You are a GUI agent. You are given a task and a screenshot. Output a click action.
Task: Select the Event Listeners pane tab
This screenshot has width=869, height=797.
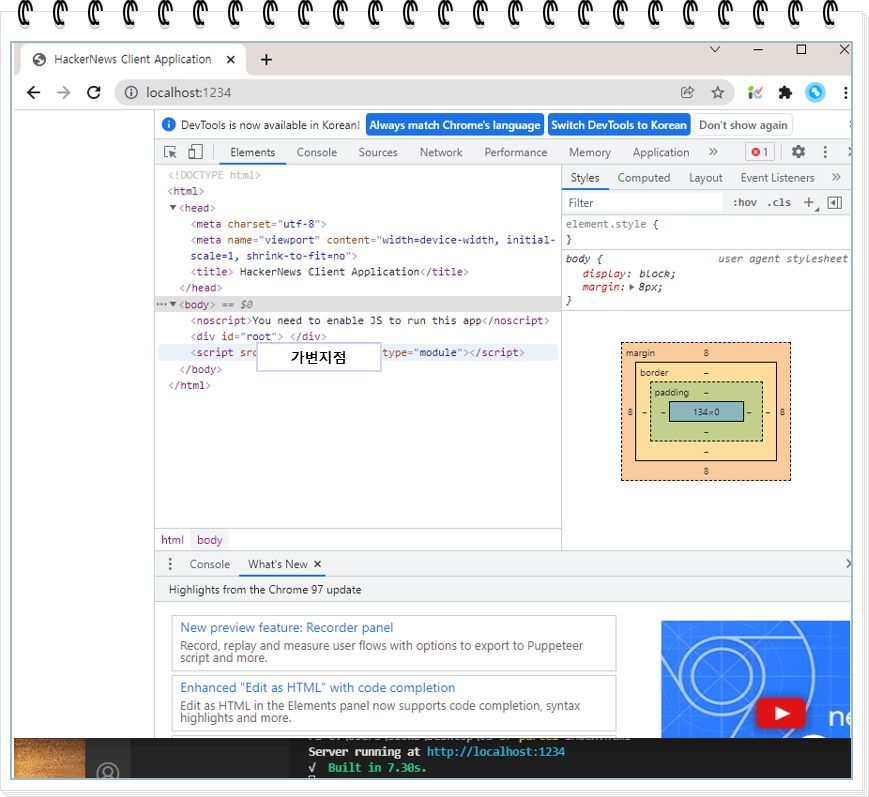[778, 178]
